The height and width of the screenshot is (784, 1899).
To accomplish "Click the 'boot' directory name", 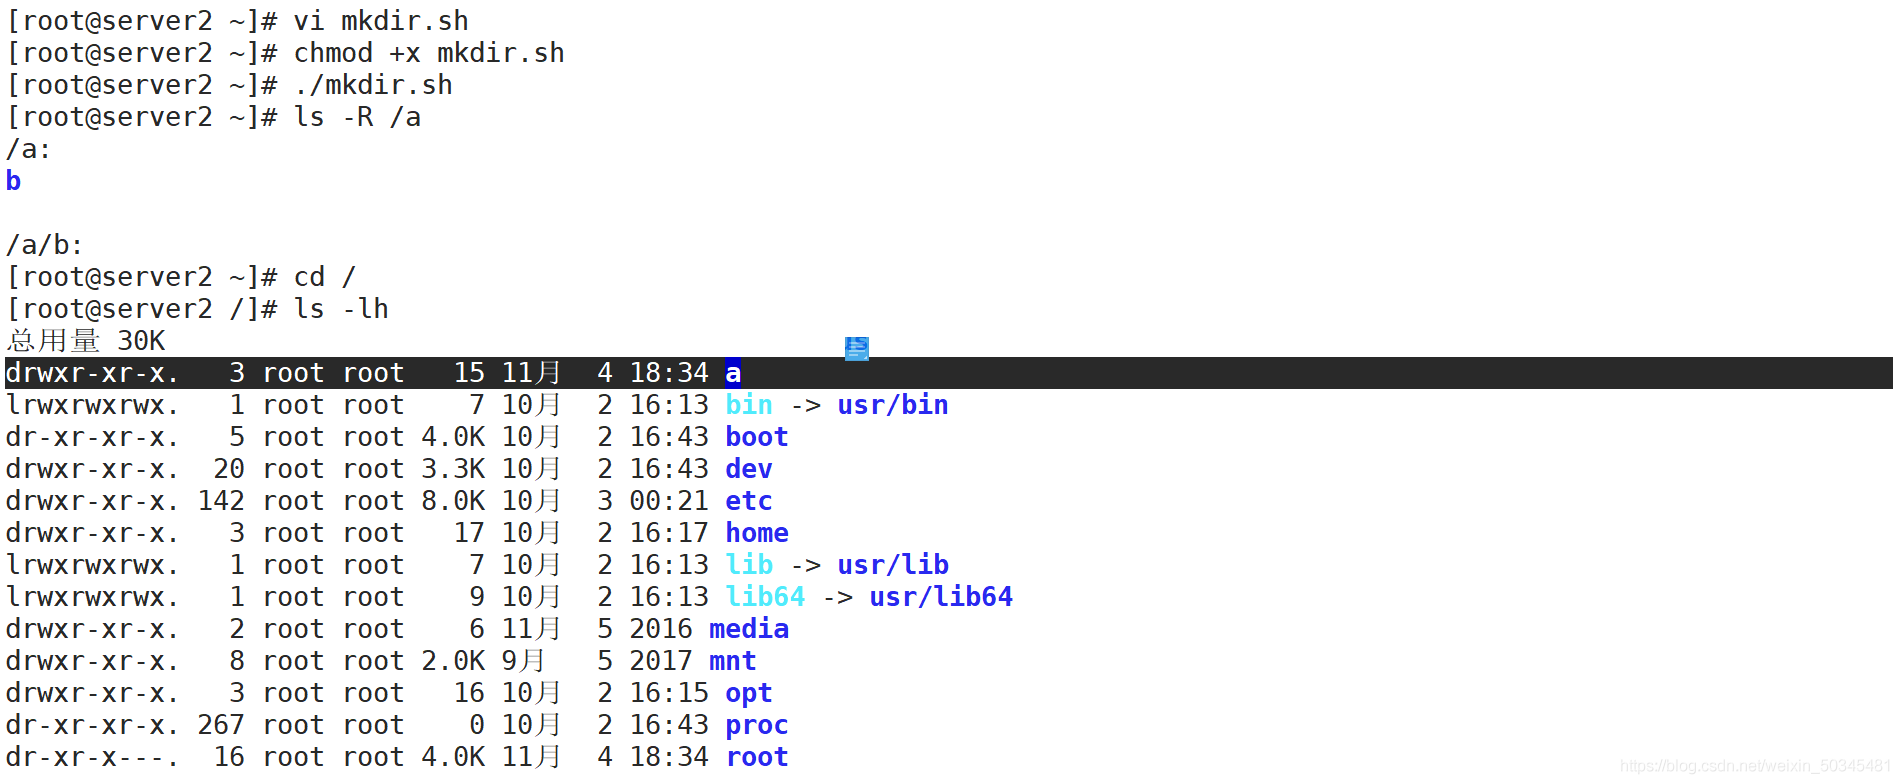I will [x=757, y=437].
